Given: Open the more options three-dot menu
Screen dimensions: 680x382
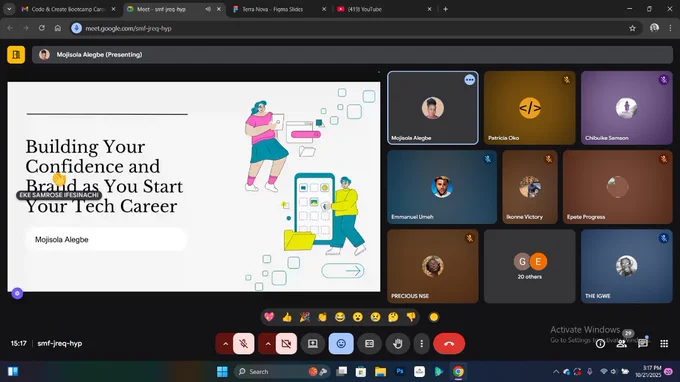Looking at the screenshot, I should coord(422,344).
